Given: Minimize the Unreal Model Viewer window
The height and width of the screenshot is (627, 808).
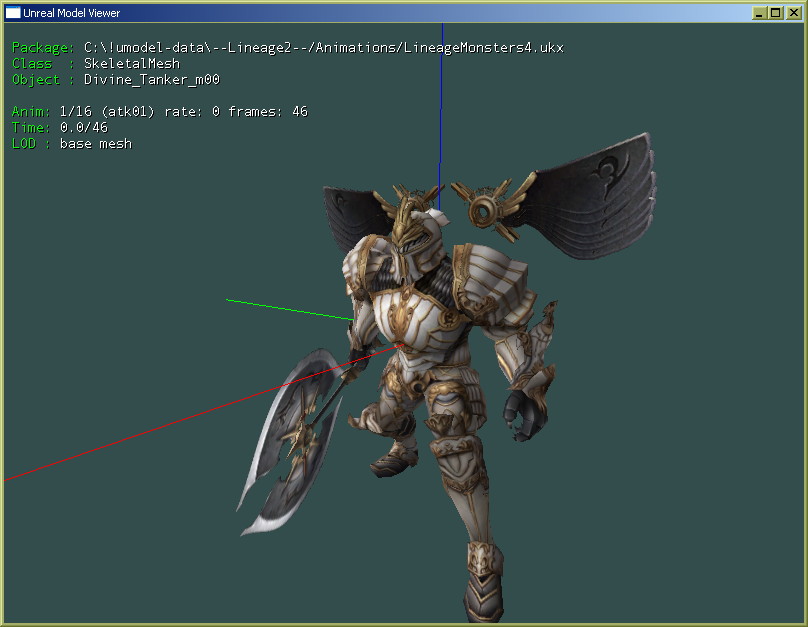Looking at the screenshot, I should click(x=759, y=13).
